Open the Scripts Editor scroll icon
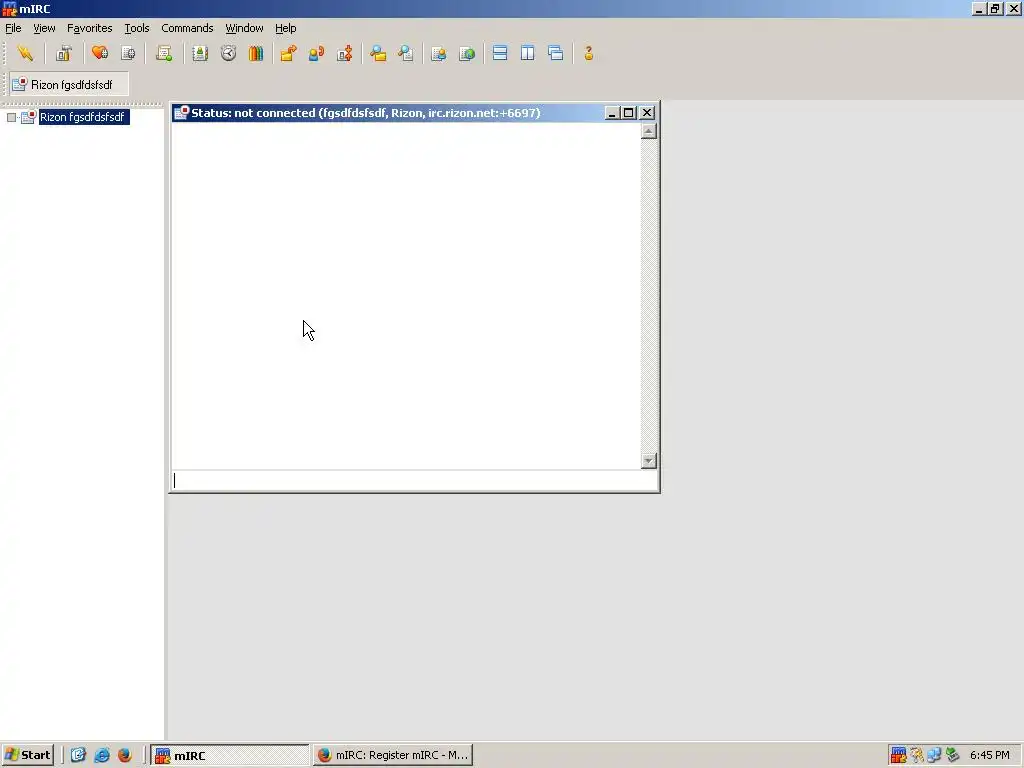 click(164, 54)
